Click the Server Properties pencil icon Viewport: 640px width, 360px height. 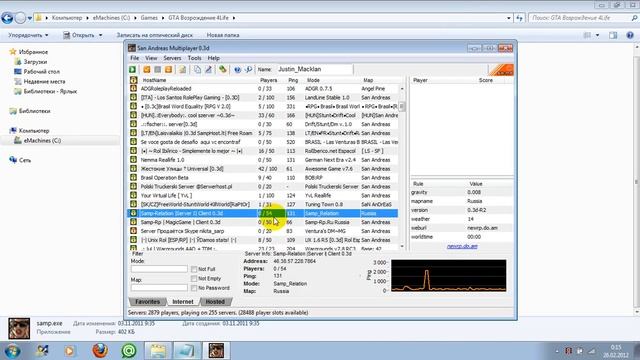(209, 70)
